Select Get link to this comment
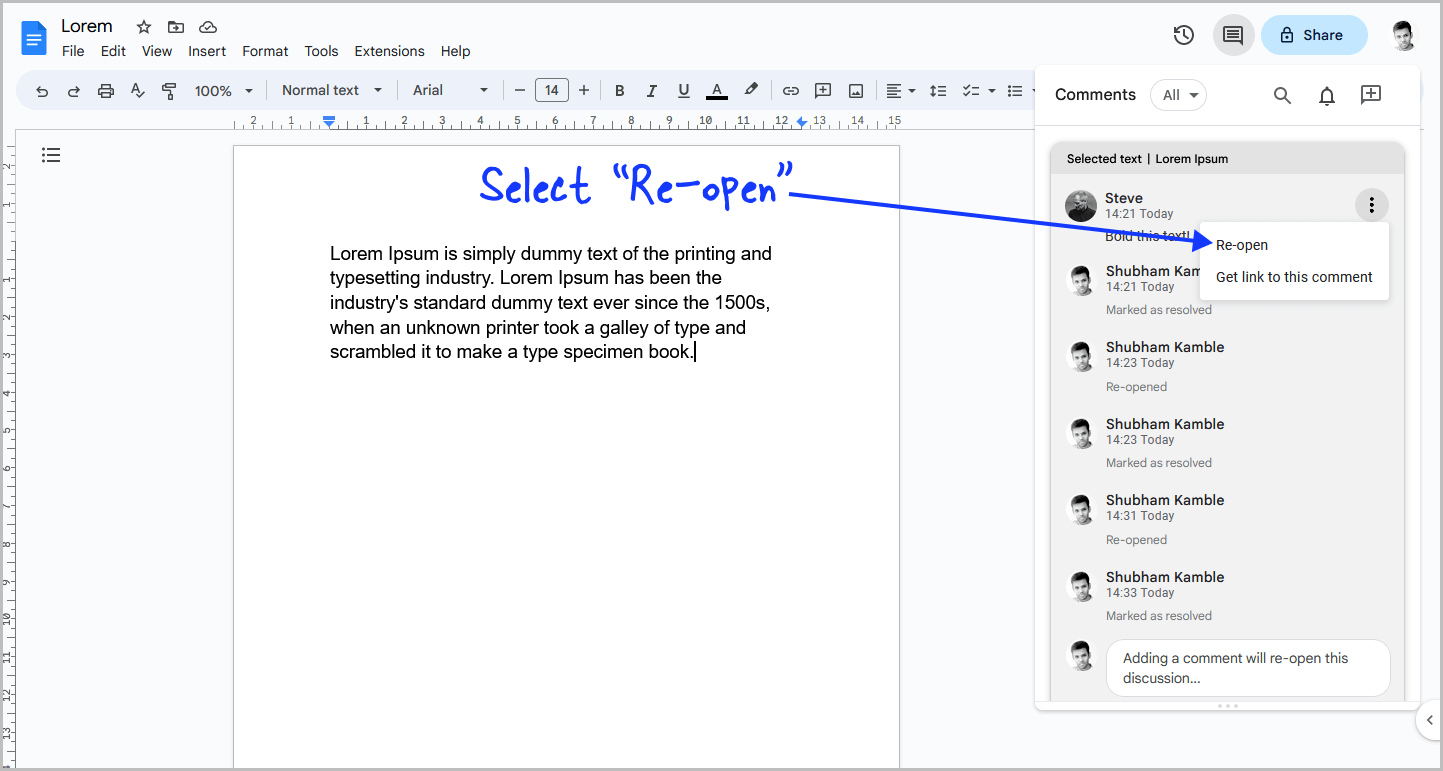 tap(1294, 277)
